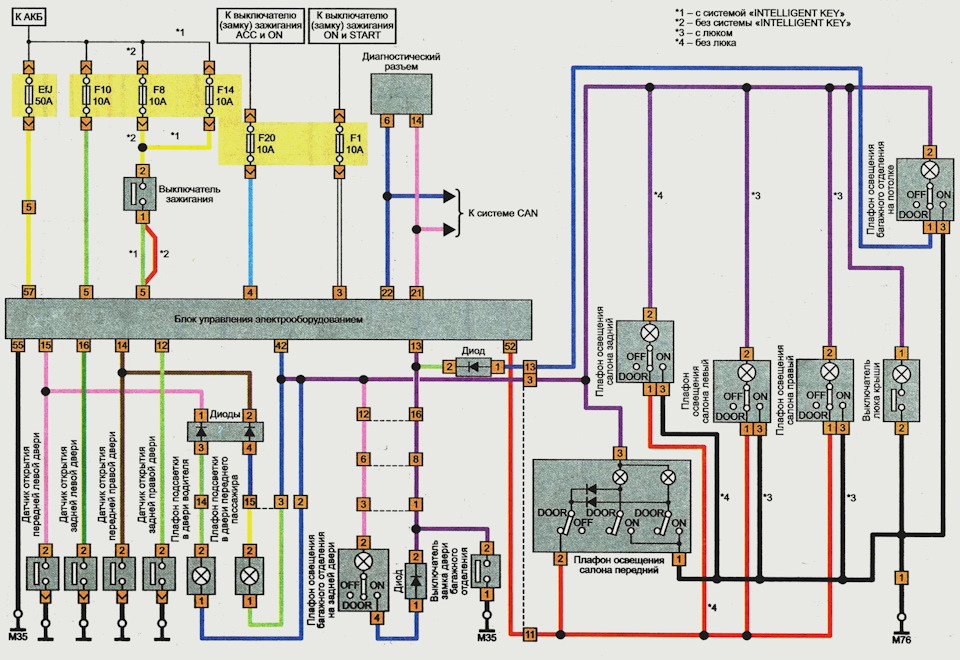Click control unit pin 55
The image size is (960, 660).
point(18,345)
